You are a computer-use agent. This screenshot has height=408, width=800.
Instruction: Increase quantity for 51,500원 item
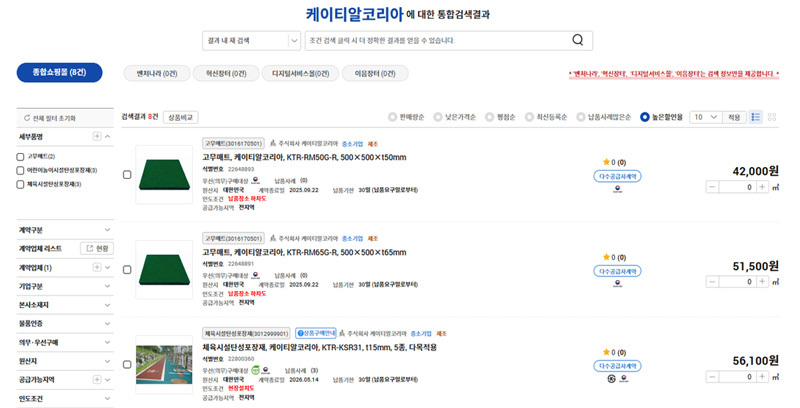pos(762,282)
